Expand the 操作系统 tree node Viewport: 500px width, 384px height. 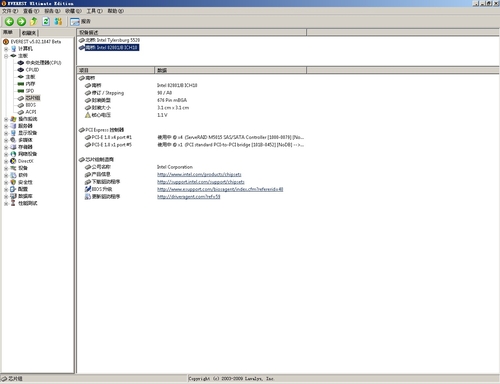tap(6, 119)
